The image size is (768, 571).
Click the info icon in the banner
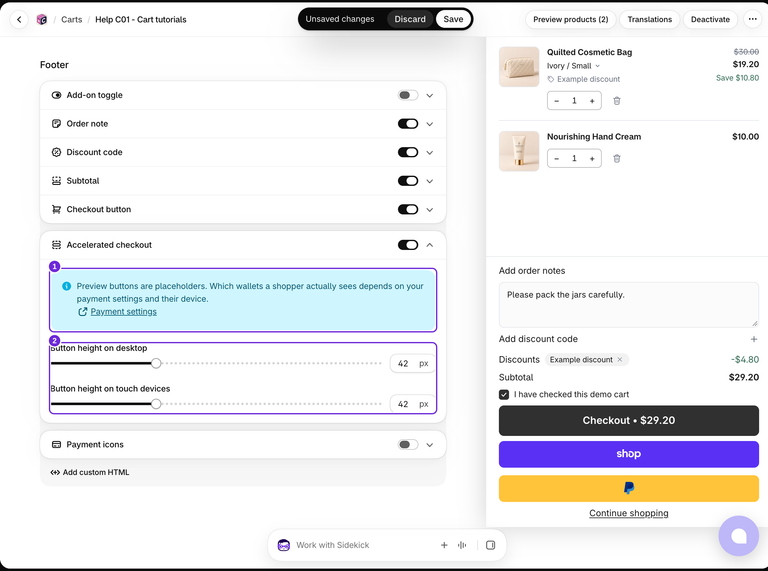pos(67,286)
